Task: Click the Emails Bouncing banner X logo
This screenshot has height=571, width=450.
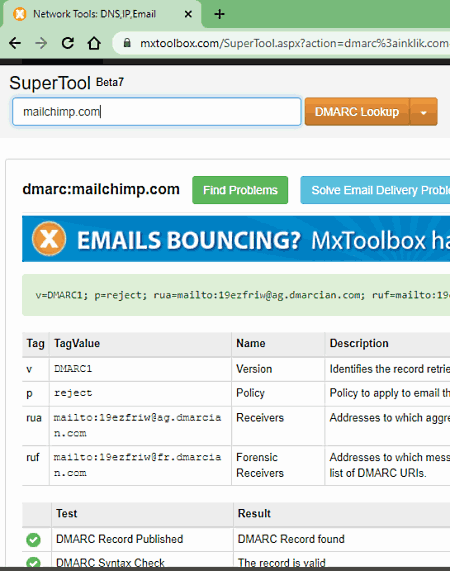Action: tap(49, 239)
